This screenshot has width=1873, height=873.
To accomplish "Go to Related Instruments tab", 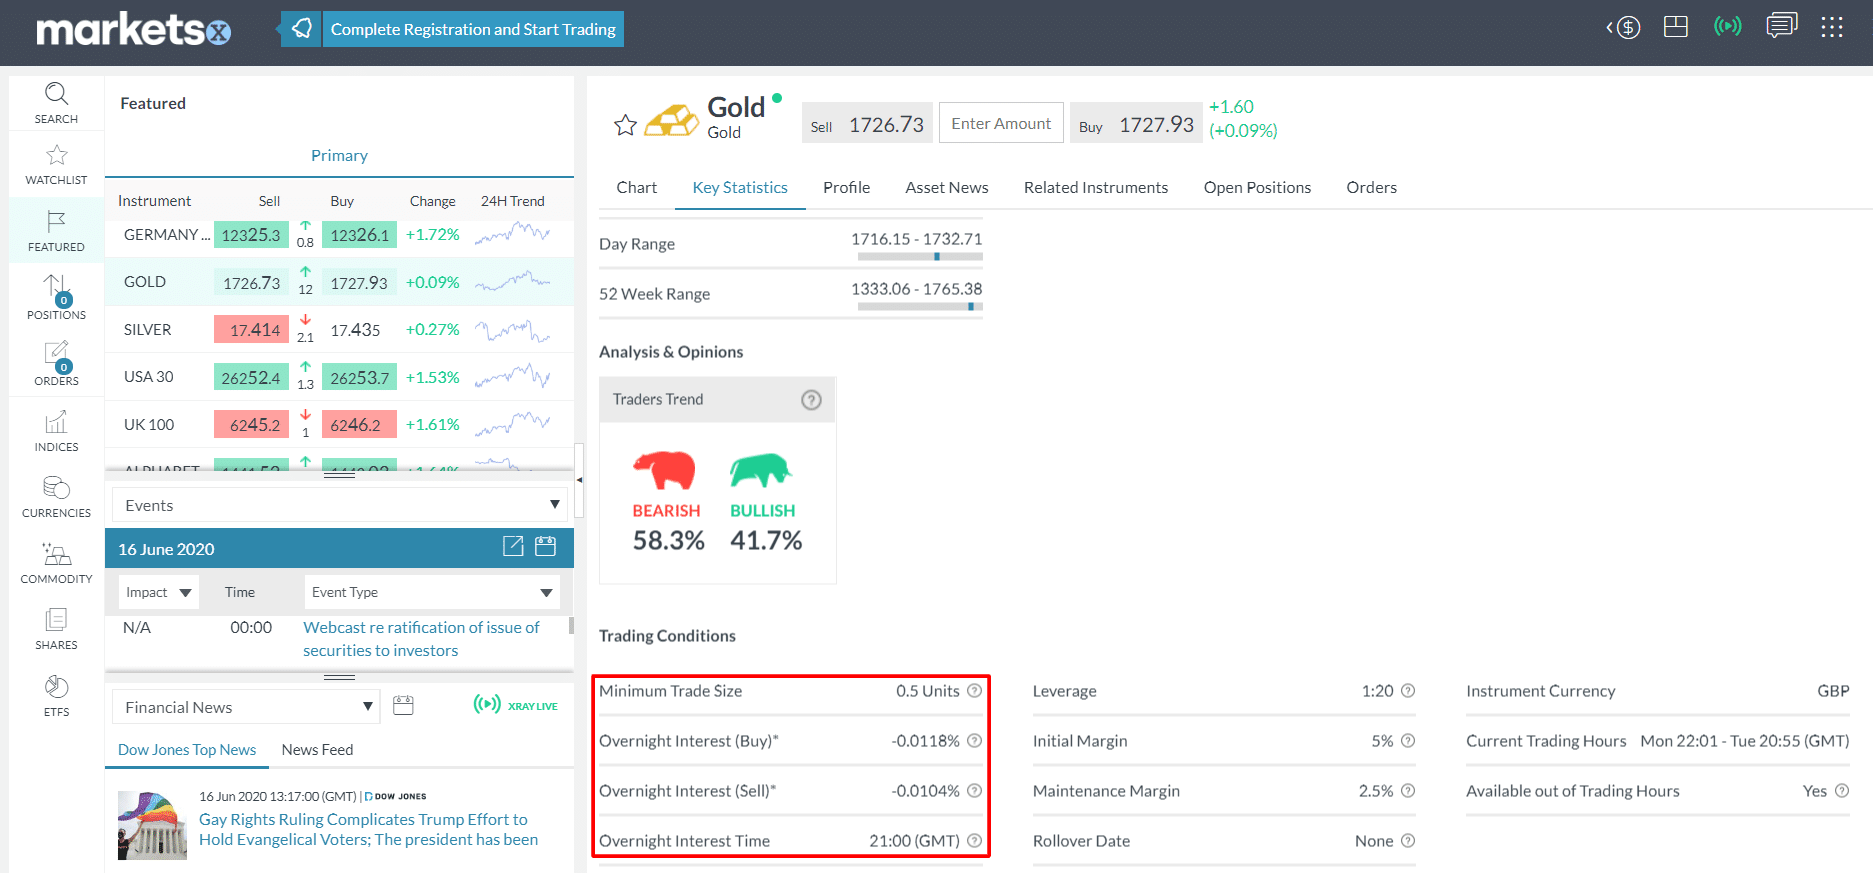I will click(1096, 187).
